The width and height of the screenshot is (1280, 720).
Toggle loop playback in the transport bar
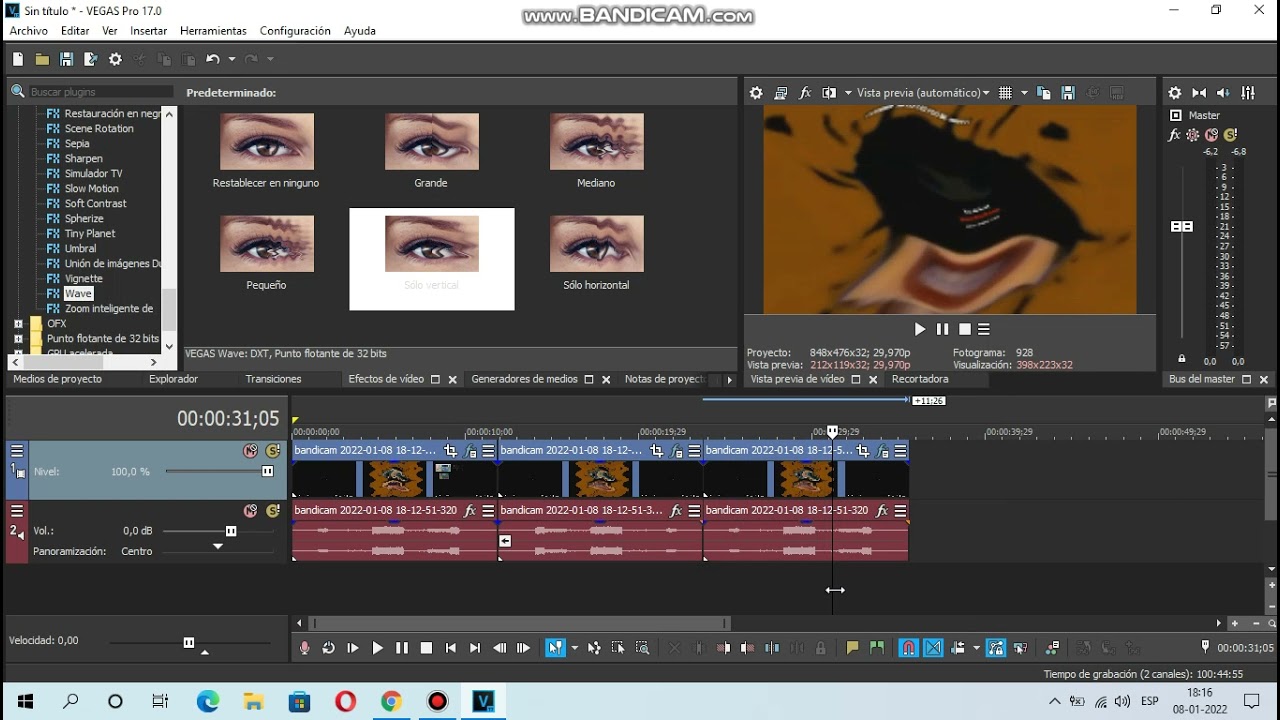tap(329, 648)
